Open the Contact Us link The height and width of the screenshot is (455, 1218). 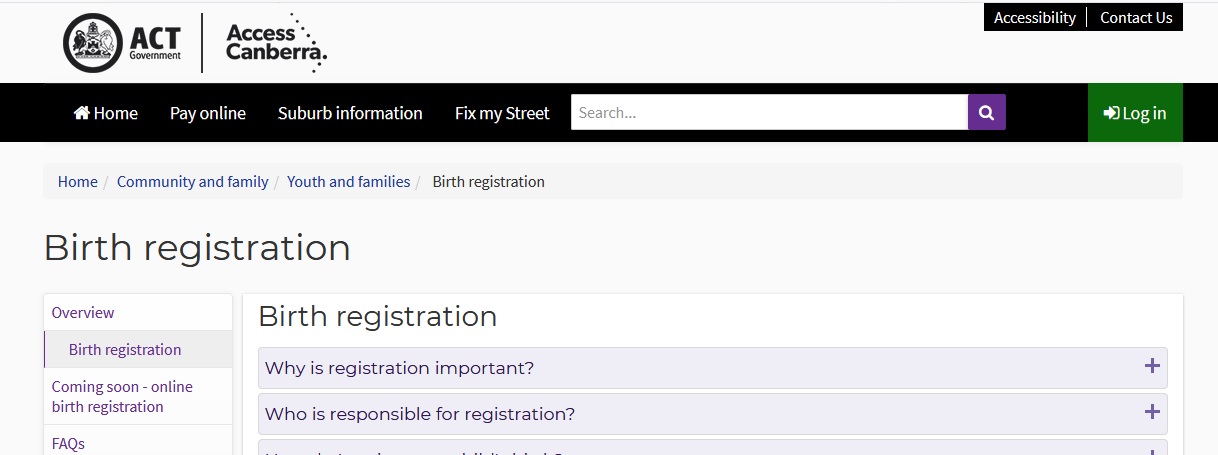[x=1136, y=18]
